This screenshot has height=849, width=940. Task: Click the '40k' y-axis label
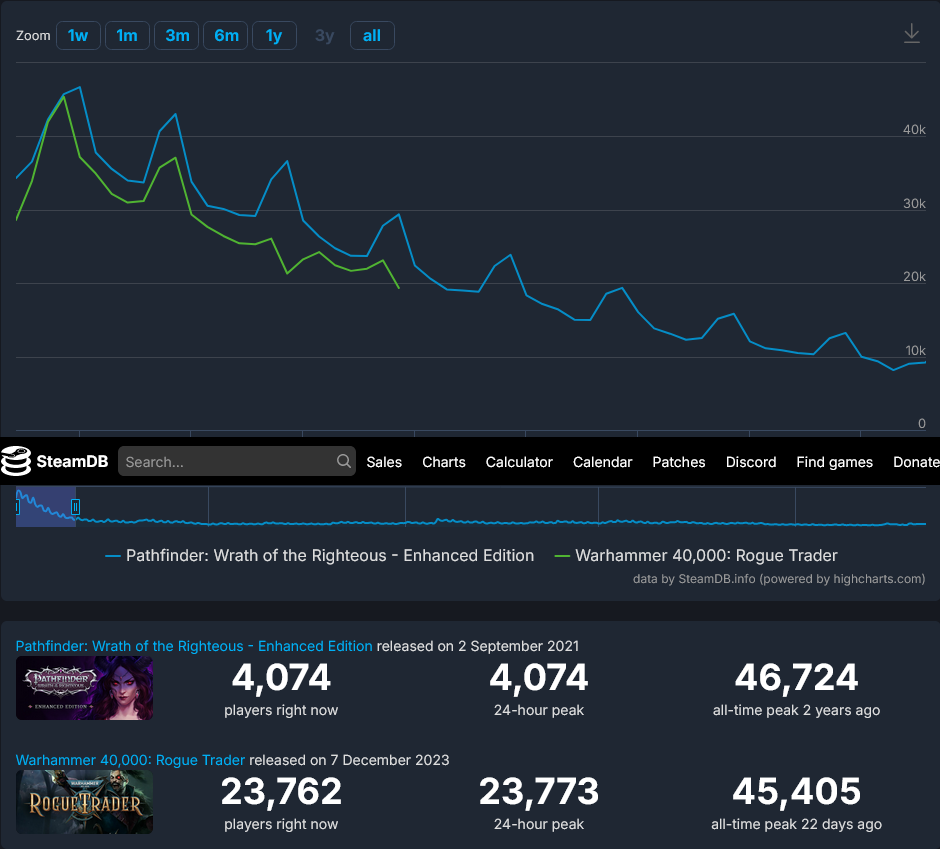pos(914,130)
